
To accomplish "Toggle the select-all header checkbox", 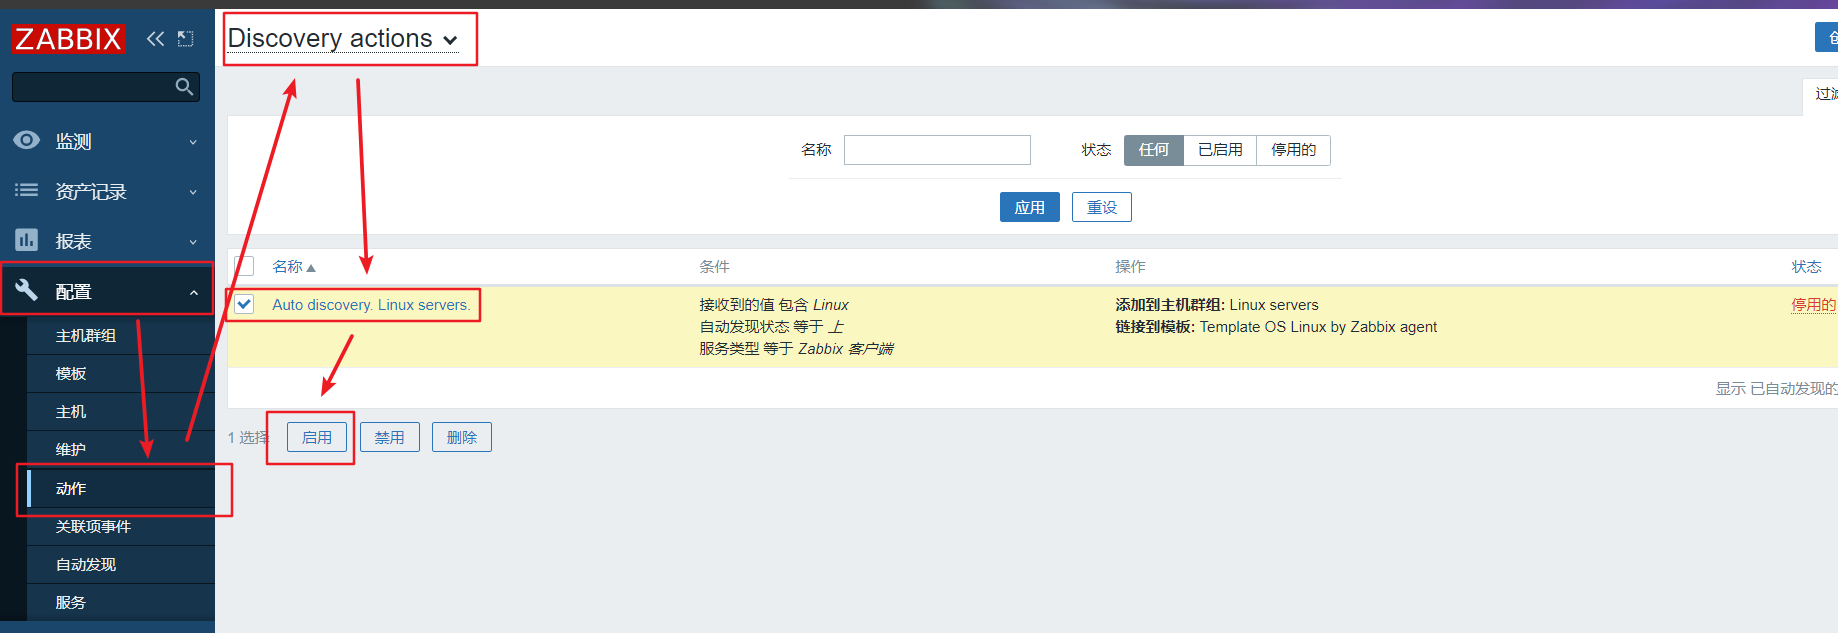I will pyautogui.click(x=244, y=266).
